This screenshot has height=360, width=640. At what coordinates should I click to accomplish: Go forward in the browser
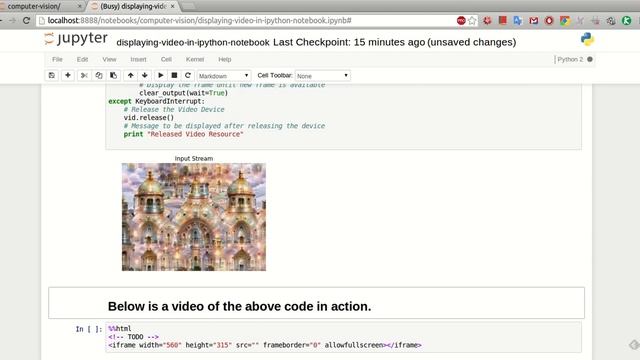pos(12,20)
